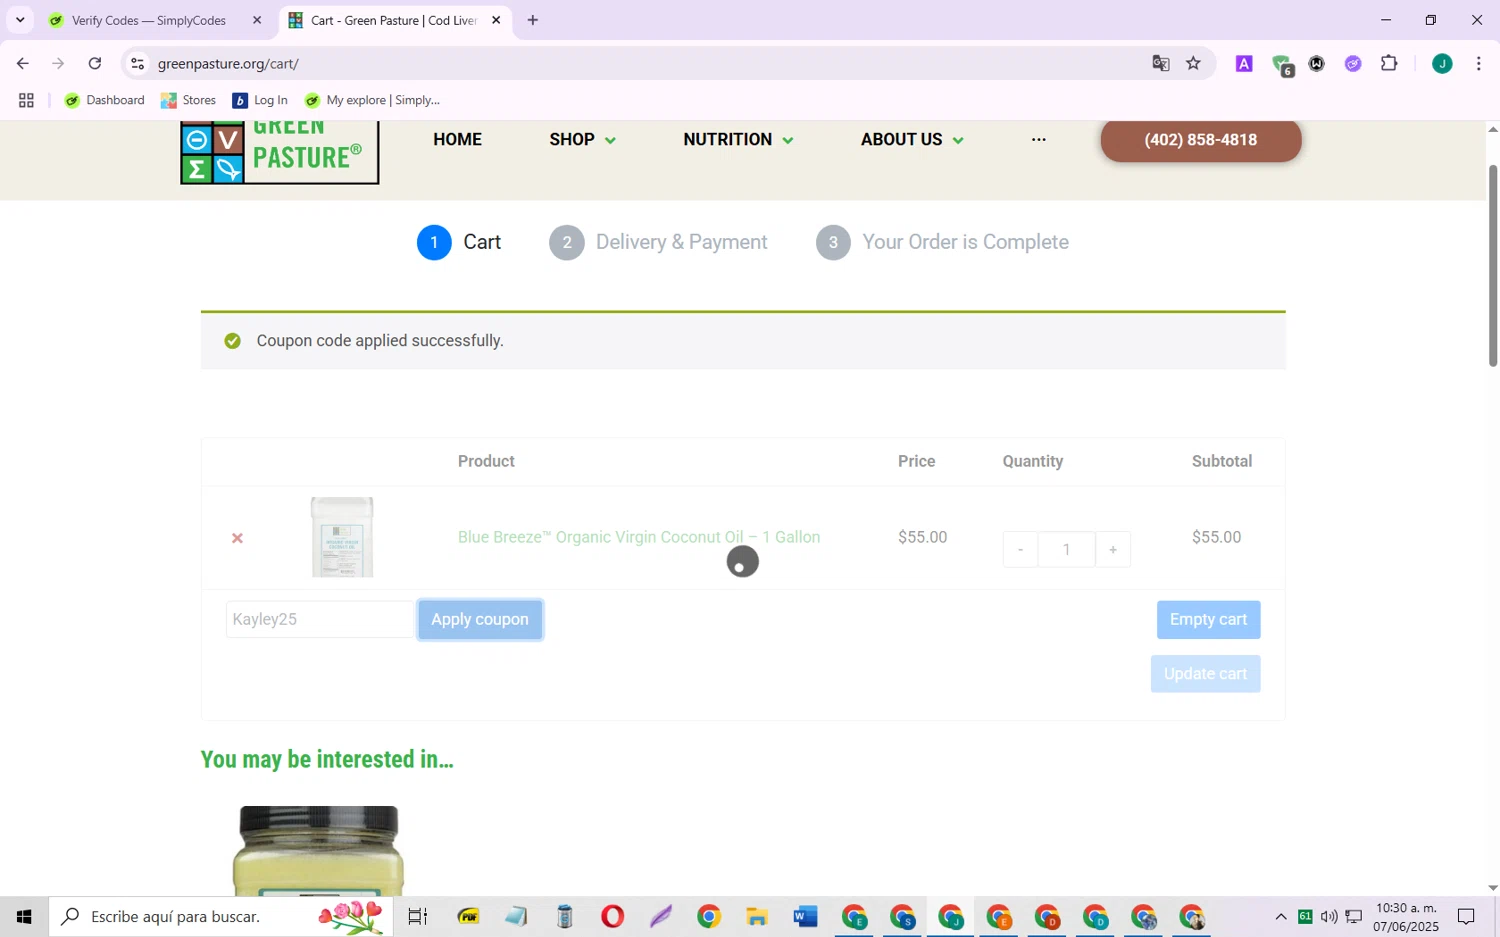Open the tab search dropdown arrow
The image size is (1500, 937).
coord(20,20)
